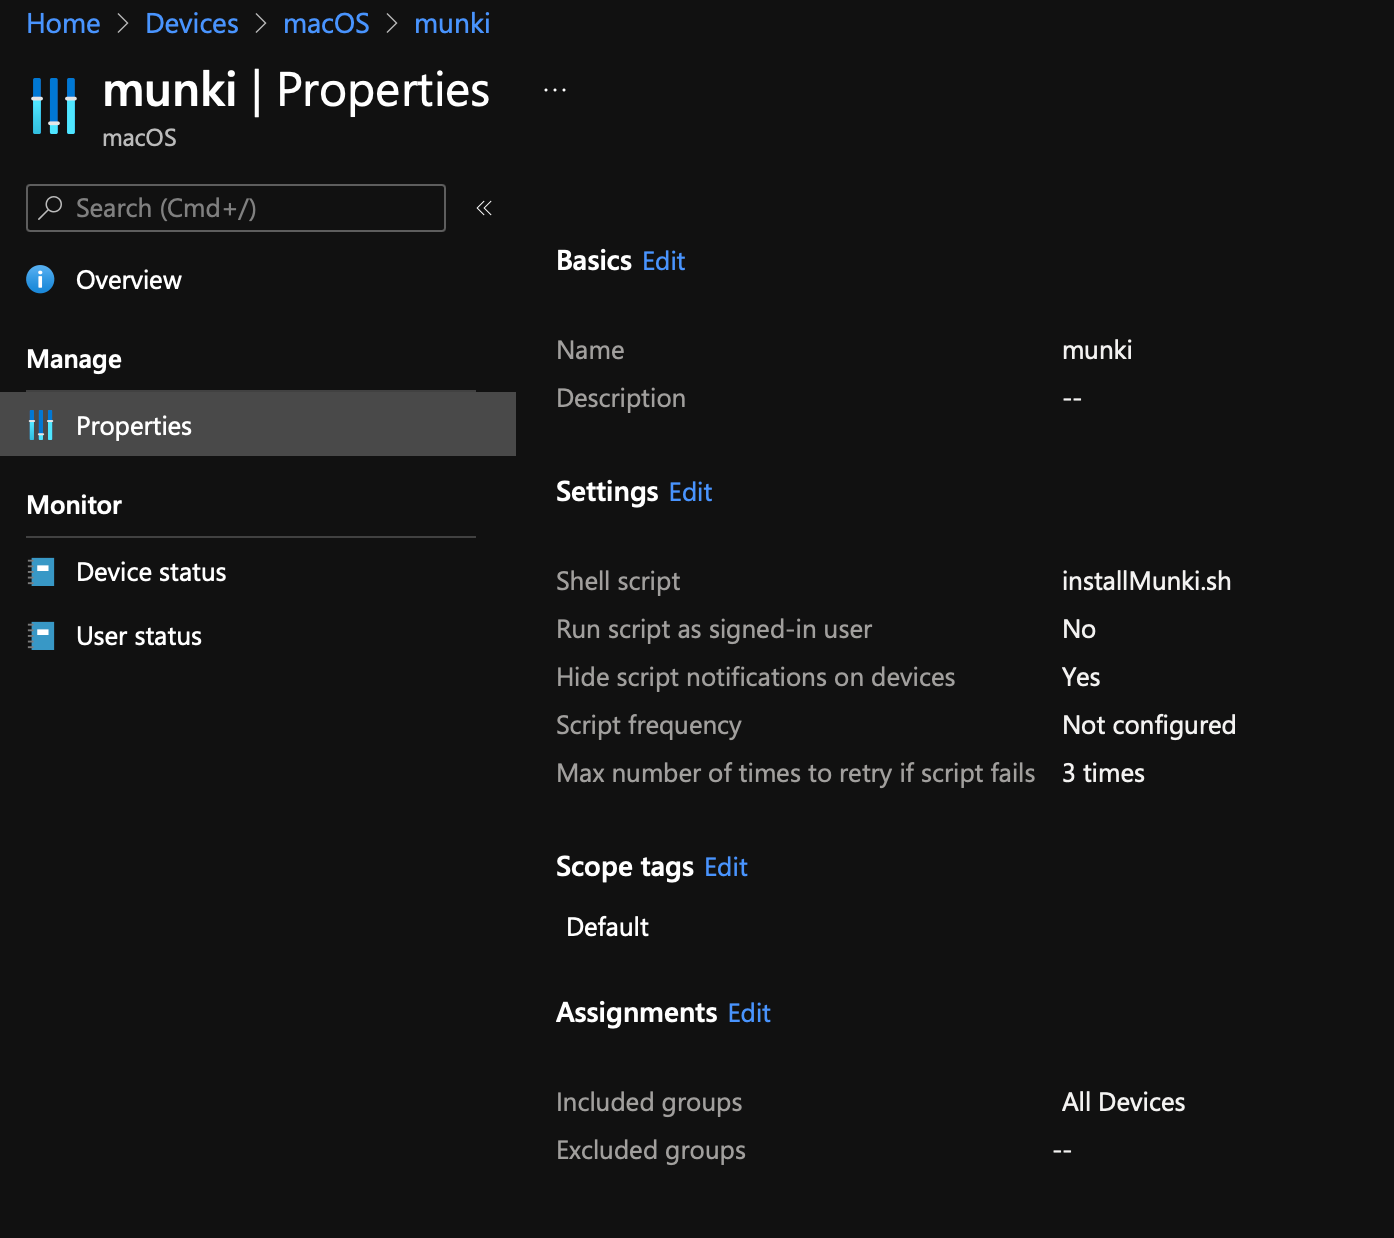This screenshot has height=1238, width=1394.
Task: Edit the Basics section
Action: point(663,261)
